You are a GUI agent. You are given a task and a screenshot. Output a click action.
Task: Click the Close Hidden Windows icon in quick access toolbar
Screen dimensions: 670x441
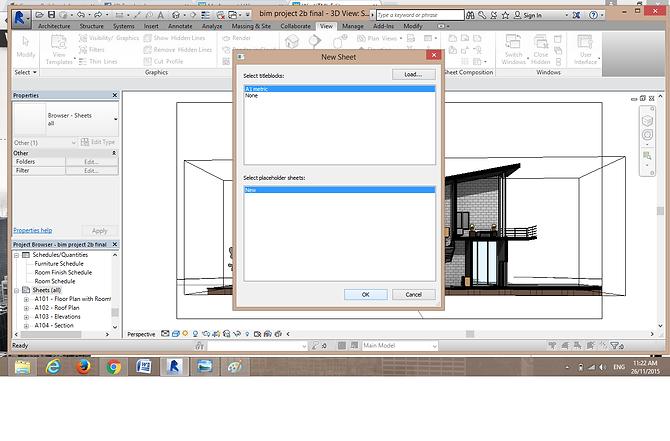click(x=221, y=15)
